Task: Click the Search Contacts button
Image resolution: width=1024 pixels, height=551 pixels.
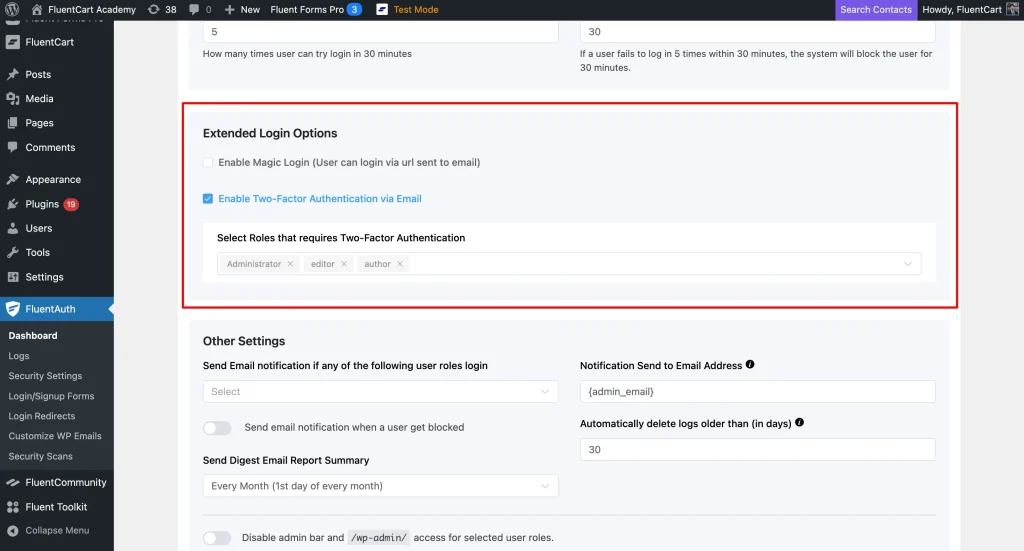Action: point(876,10)
